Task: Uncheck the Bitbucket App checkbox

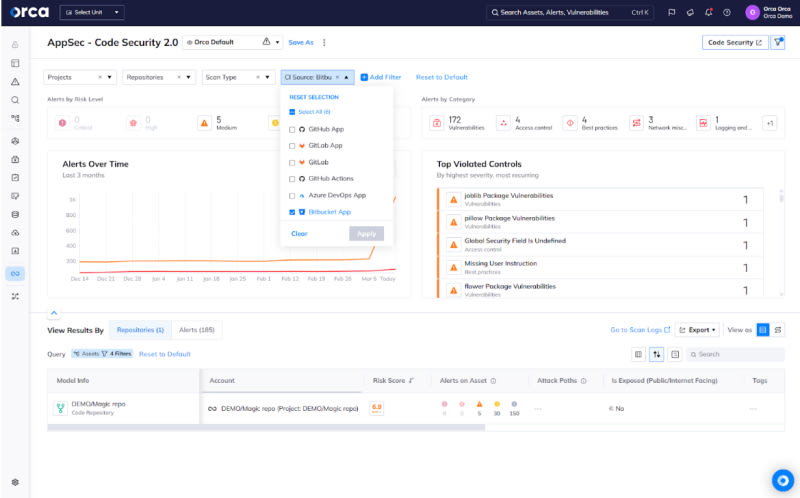Action: 292,212
